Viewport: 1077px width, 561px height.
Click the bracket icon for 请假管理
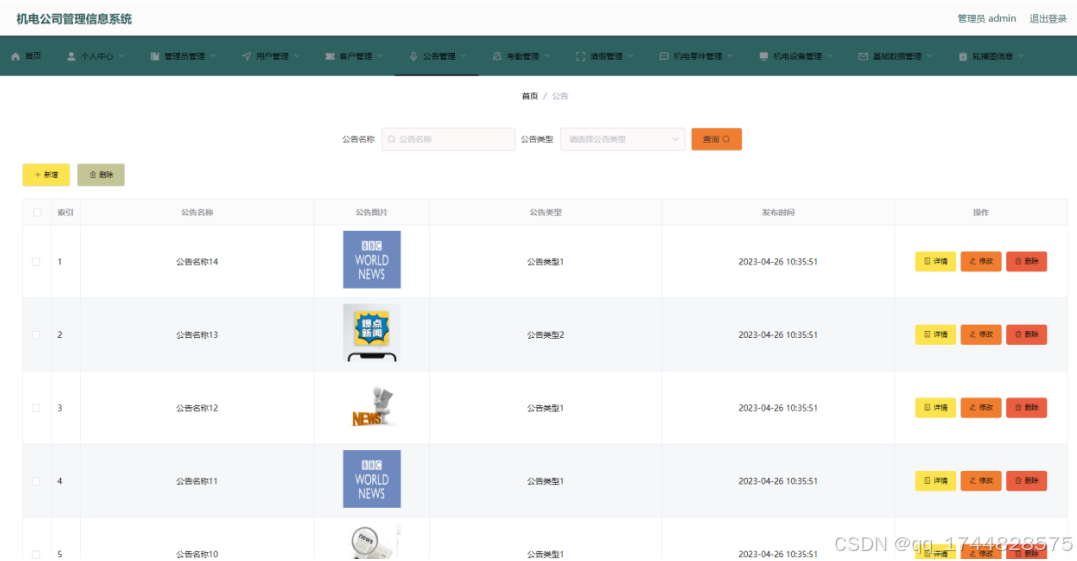point(580,56)
